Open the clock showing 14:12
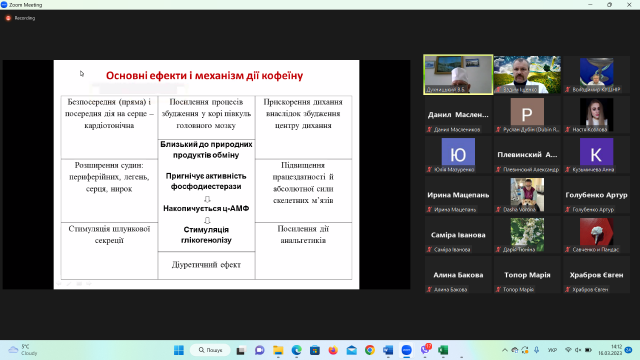 (611, 350)
